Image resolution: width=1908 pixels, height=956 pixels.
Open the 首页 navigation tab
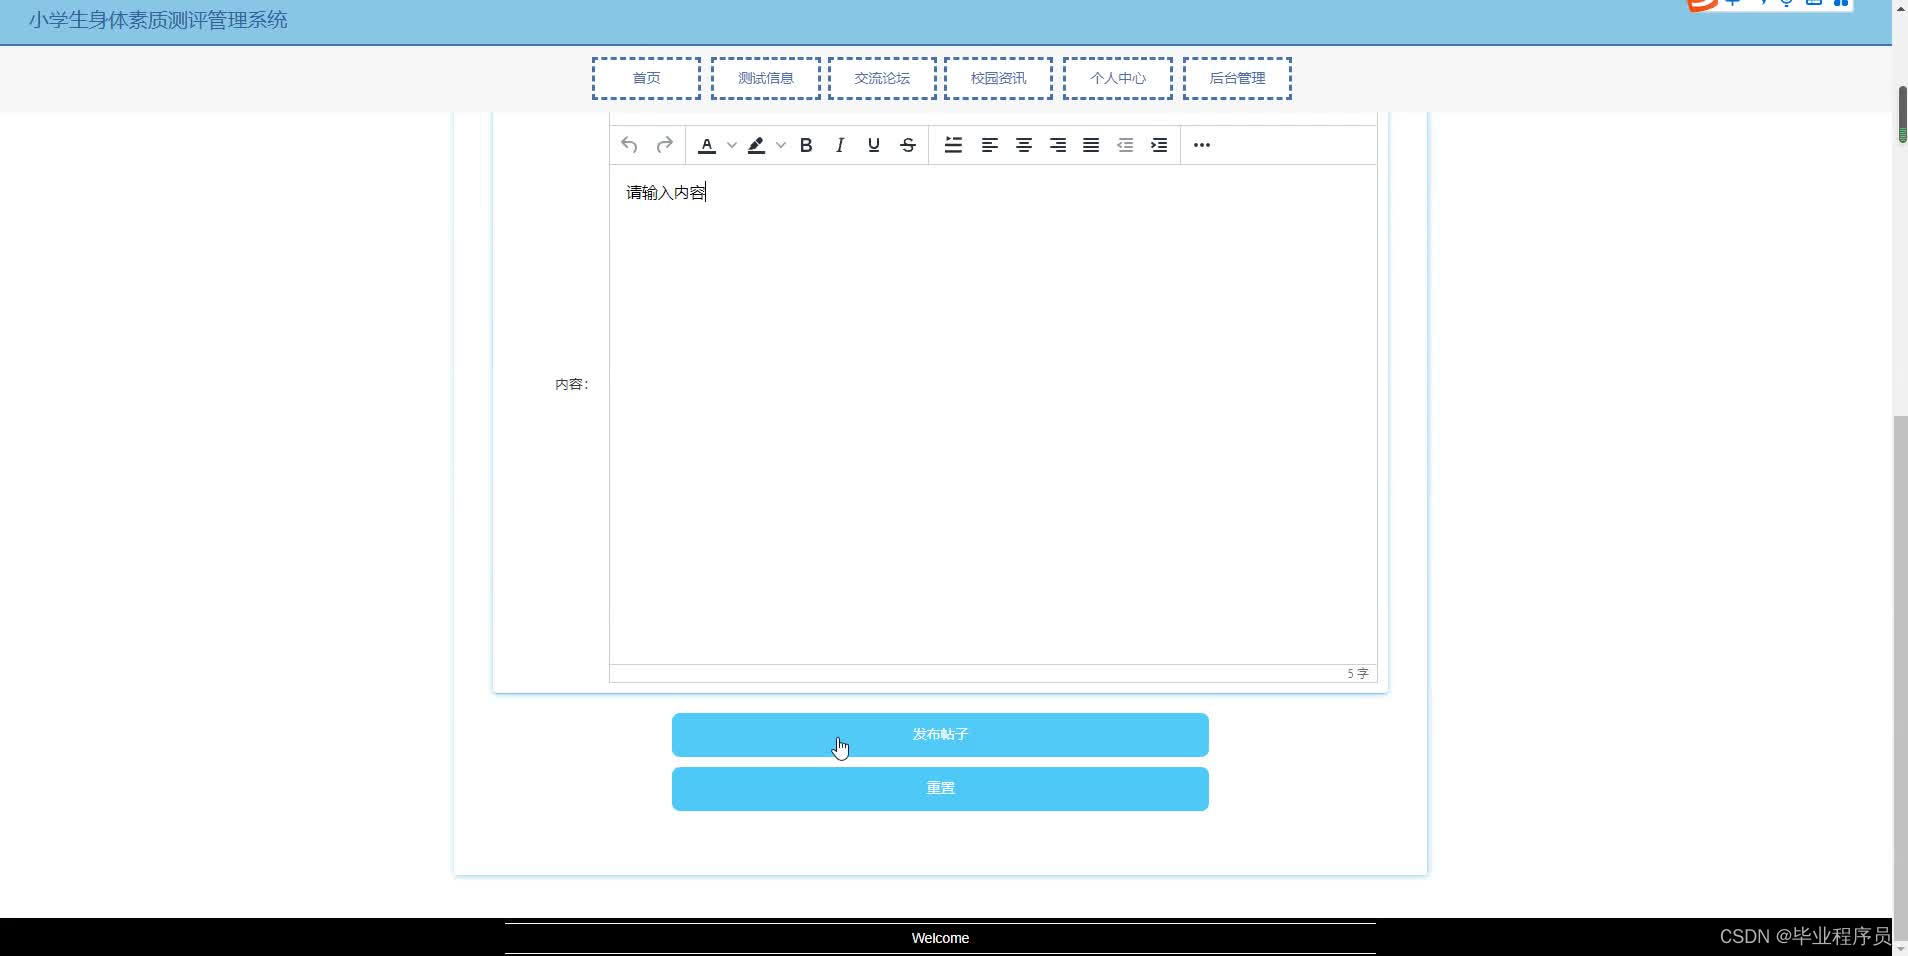(x=646, y=78)
